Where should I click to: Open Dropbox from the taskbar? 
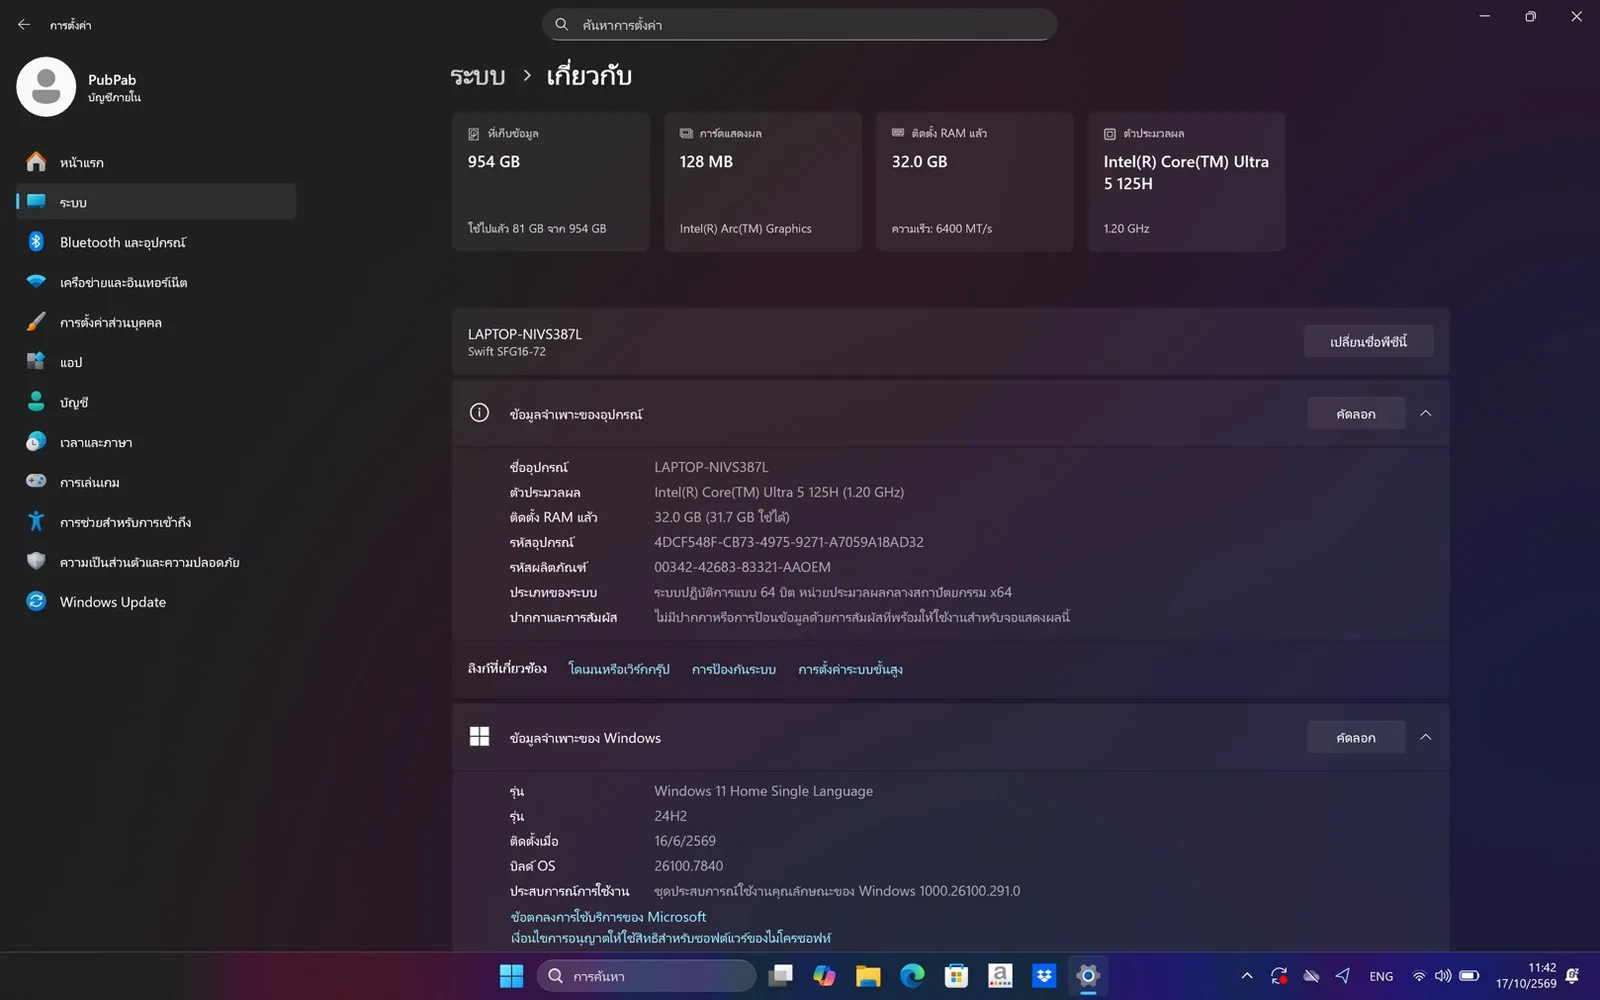1044,976
